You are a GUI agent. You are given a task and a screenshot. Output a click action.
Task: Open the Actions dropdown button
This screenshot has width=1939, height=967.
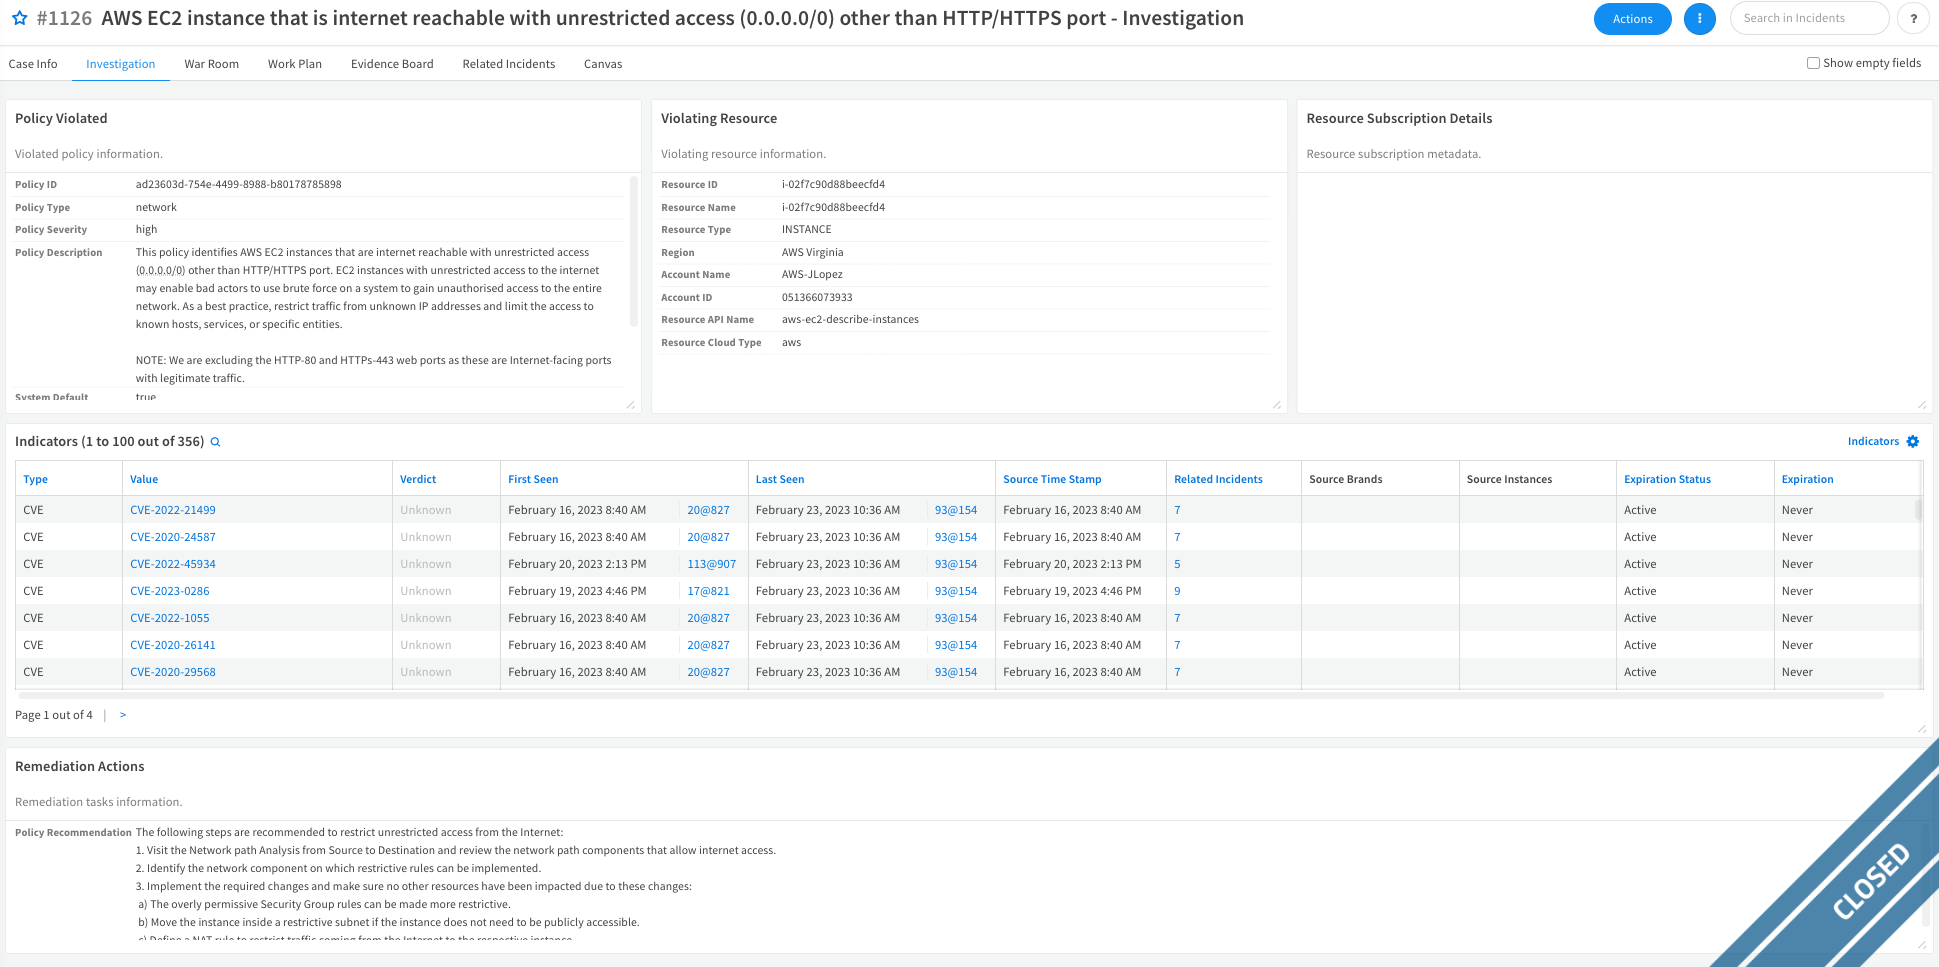tap(1632, 19)
